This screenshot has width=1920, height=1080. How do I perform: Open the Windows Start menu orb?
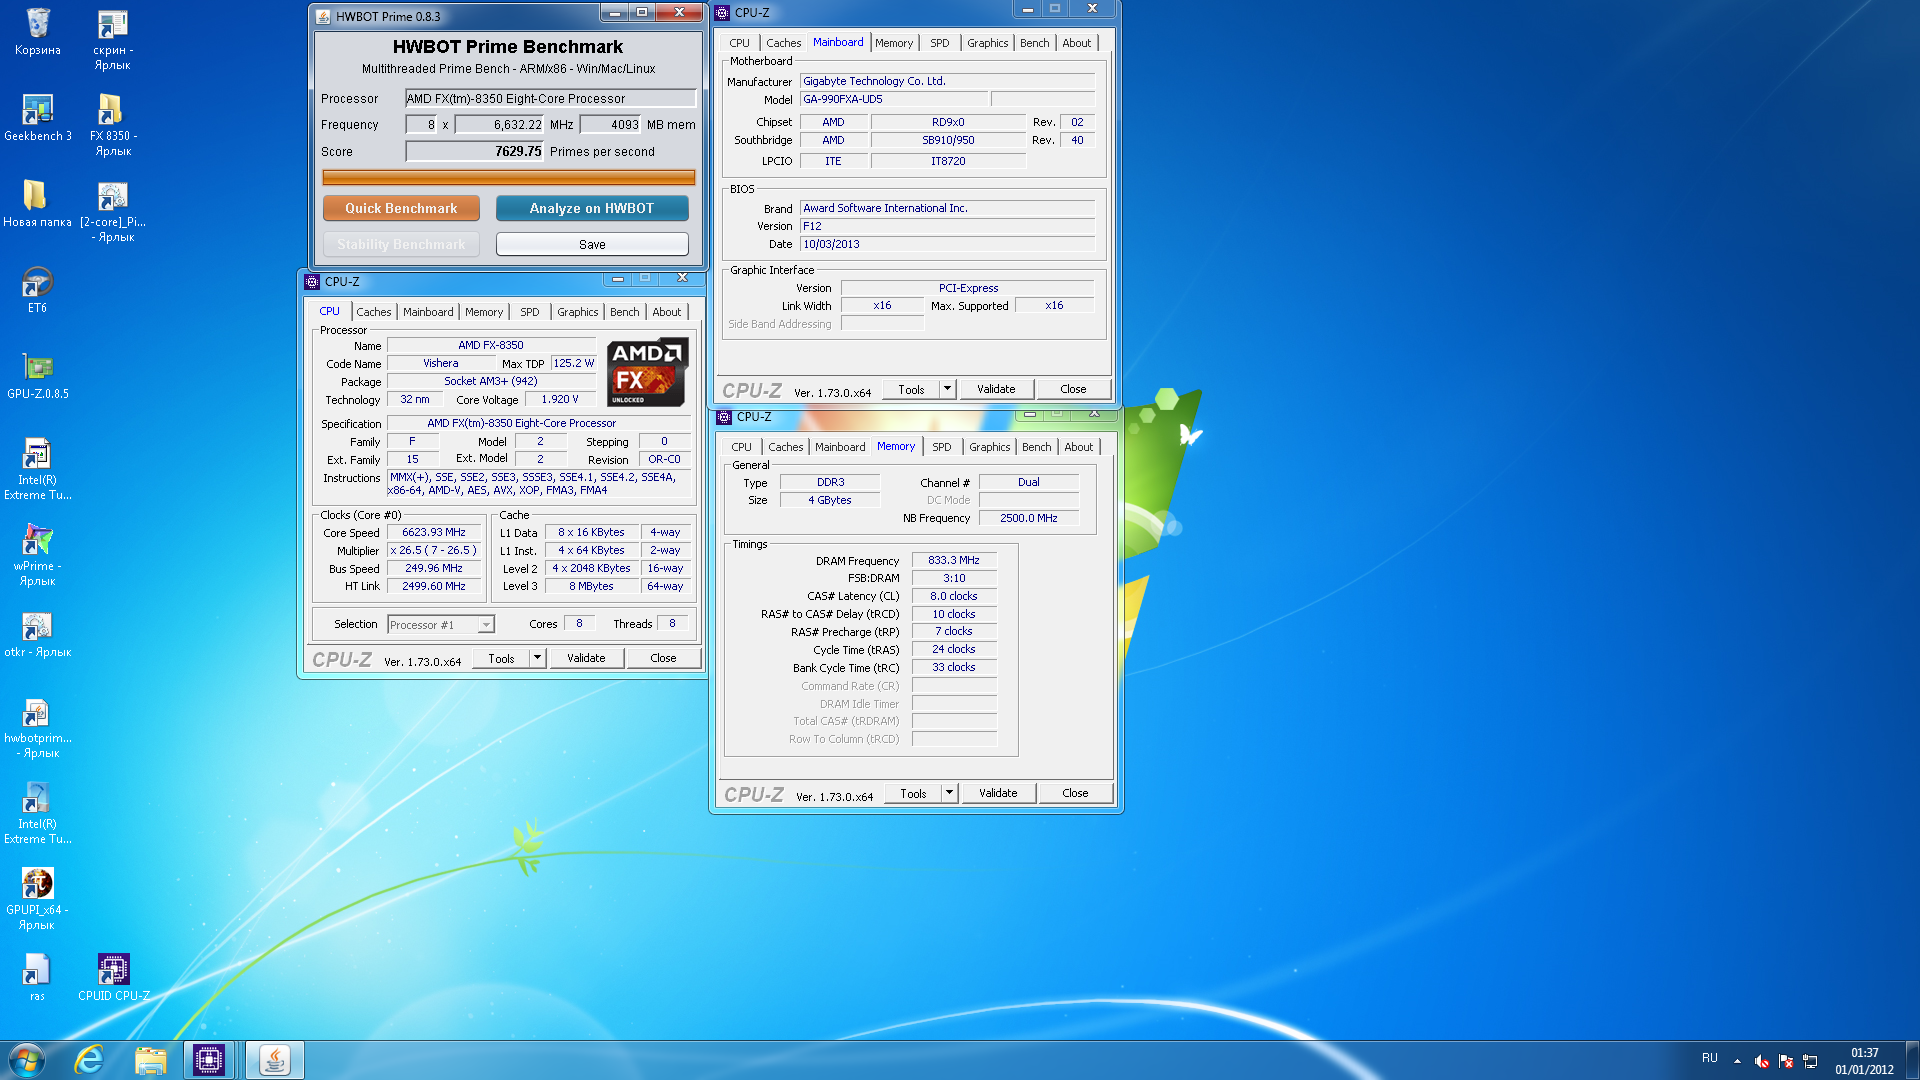(x=27, y=1060)
